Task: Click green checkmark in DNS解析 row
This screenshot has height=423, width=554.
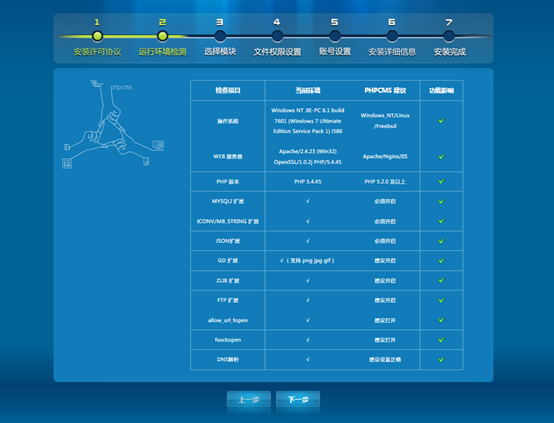Action: [x=441, y=359]
